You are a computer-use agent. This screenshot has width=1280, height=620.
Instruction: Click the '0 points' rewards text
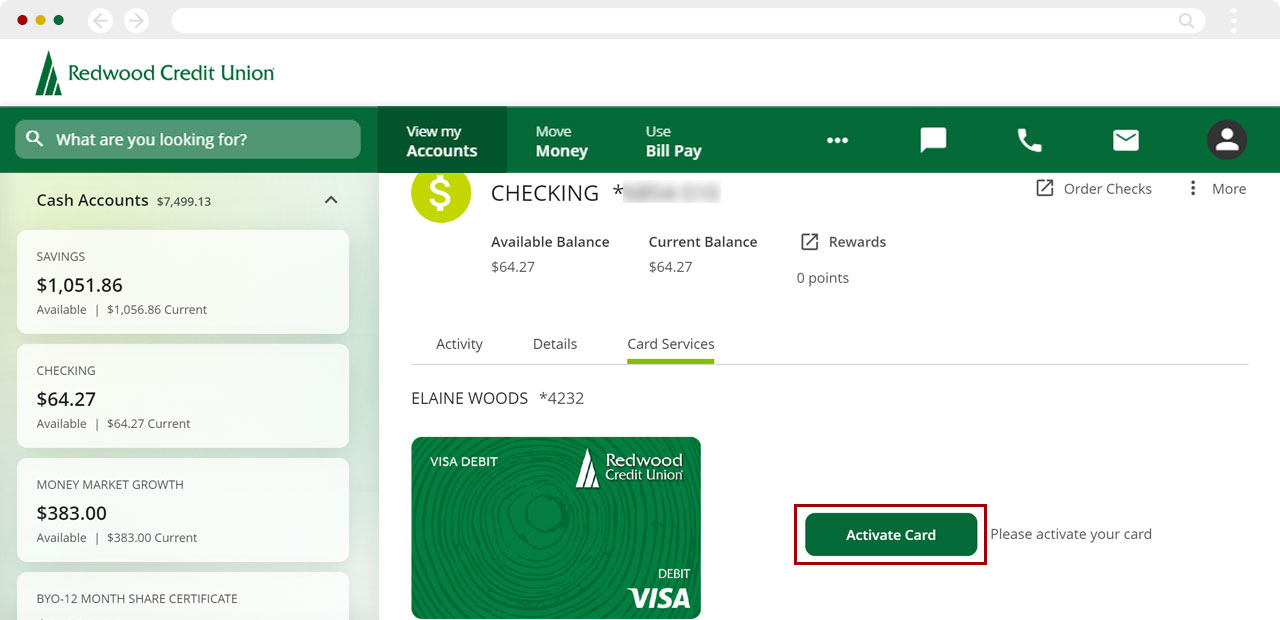[823, 278]
